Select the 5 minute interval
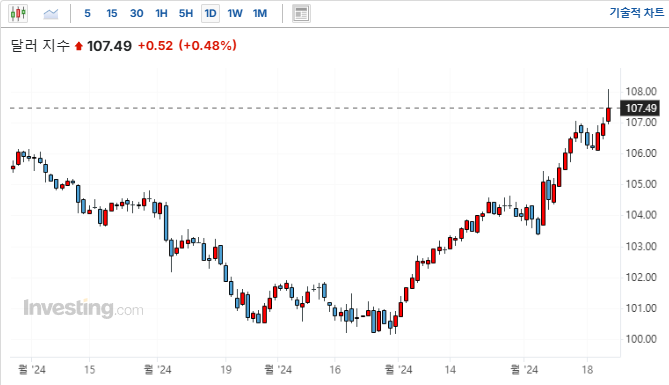This screenshot has height=385, width=669. coord(87,14)
